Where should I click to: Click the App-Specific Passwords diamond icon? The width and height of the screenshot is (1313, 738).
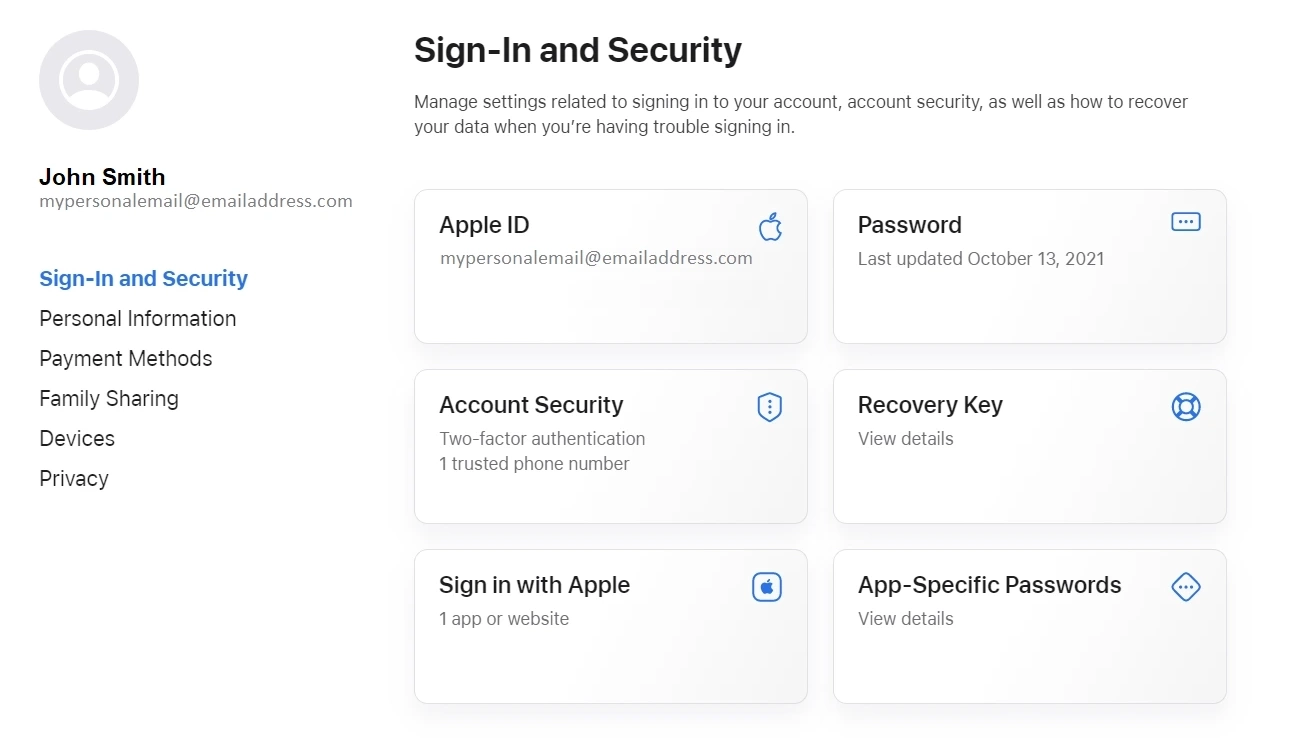(x=1185, y=587)
